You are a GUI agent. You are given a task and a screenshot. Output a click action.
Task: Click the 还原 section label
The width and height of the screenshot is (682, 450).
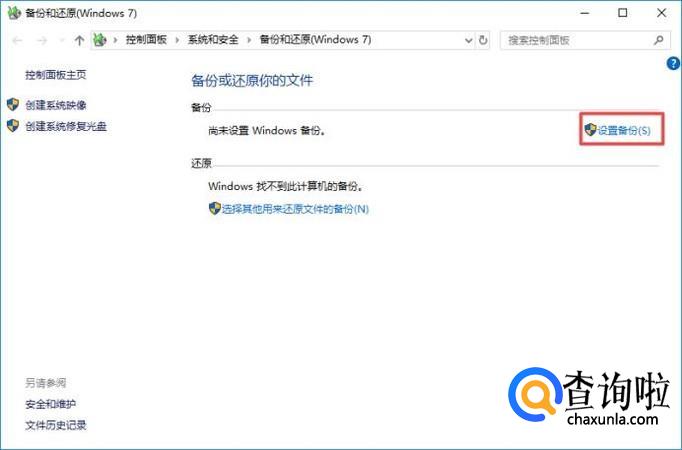[x=201, y=163]
